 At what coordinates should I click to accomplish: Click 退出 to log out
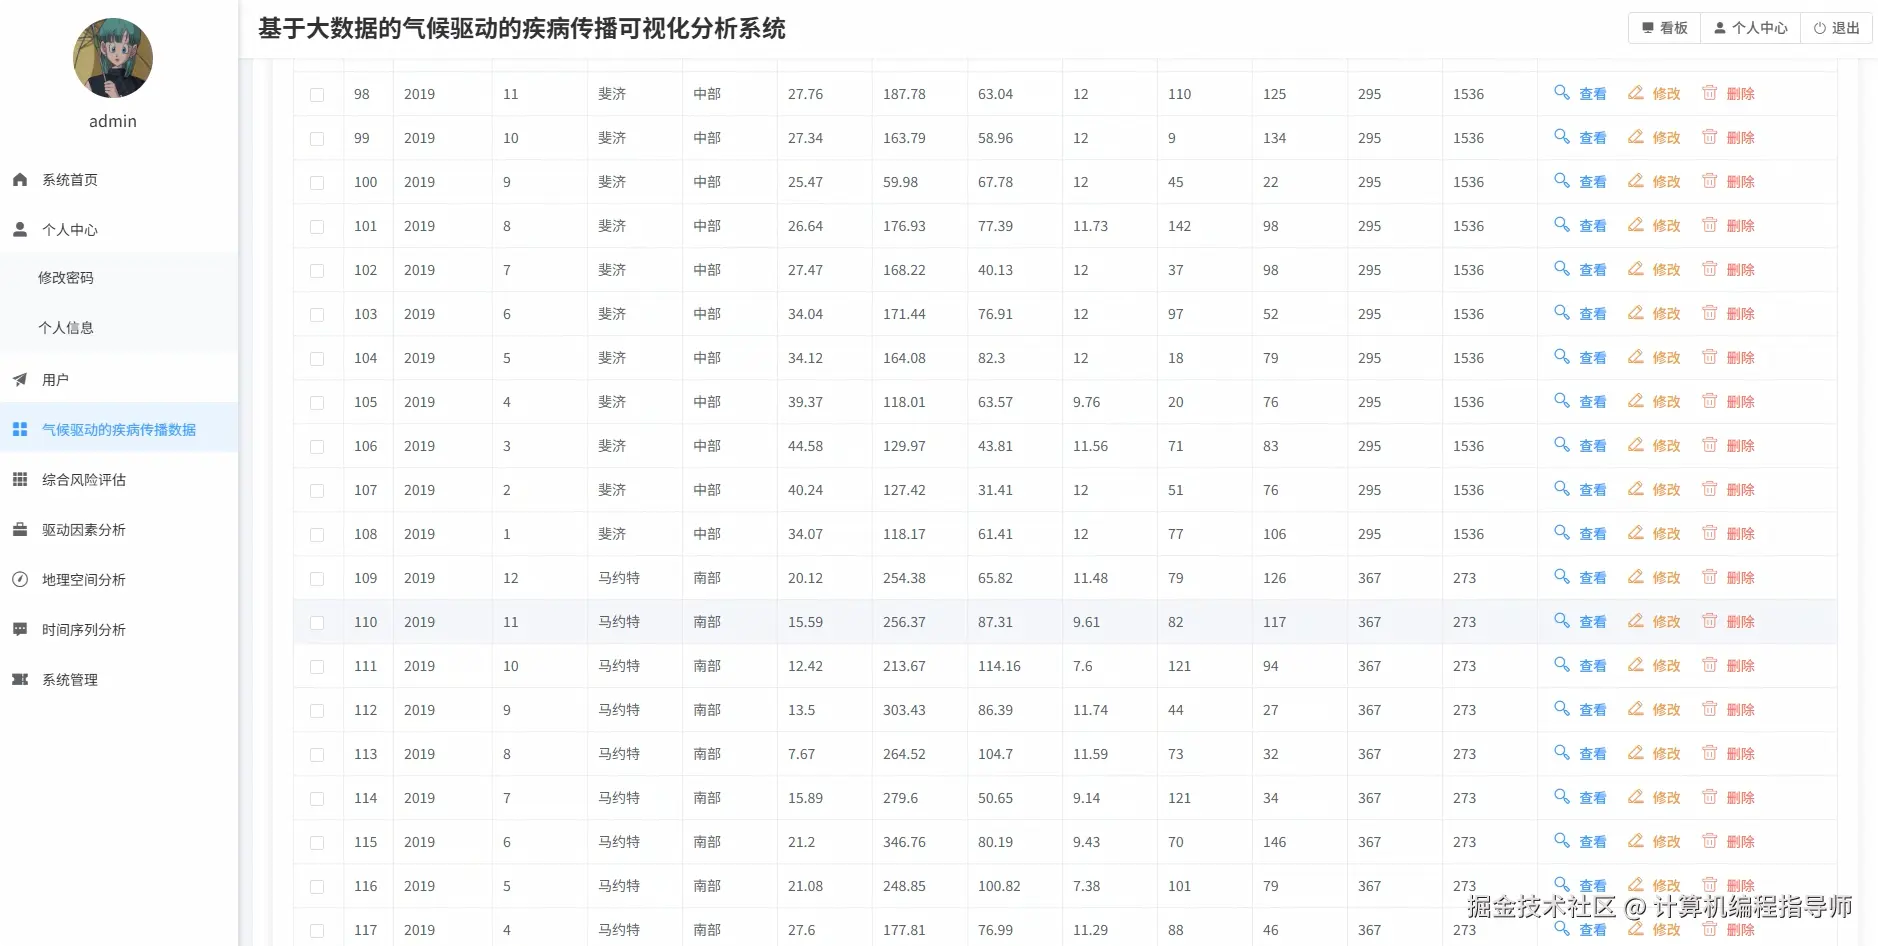[x=1836, y=27]
